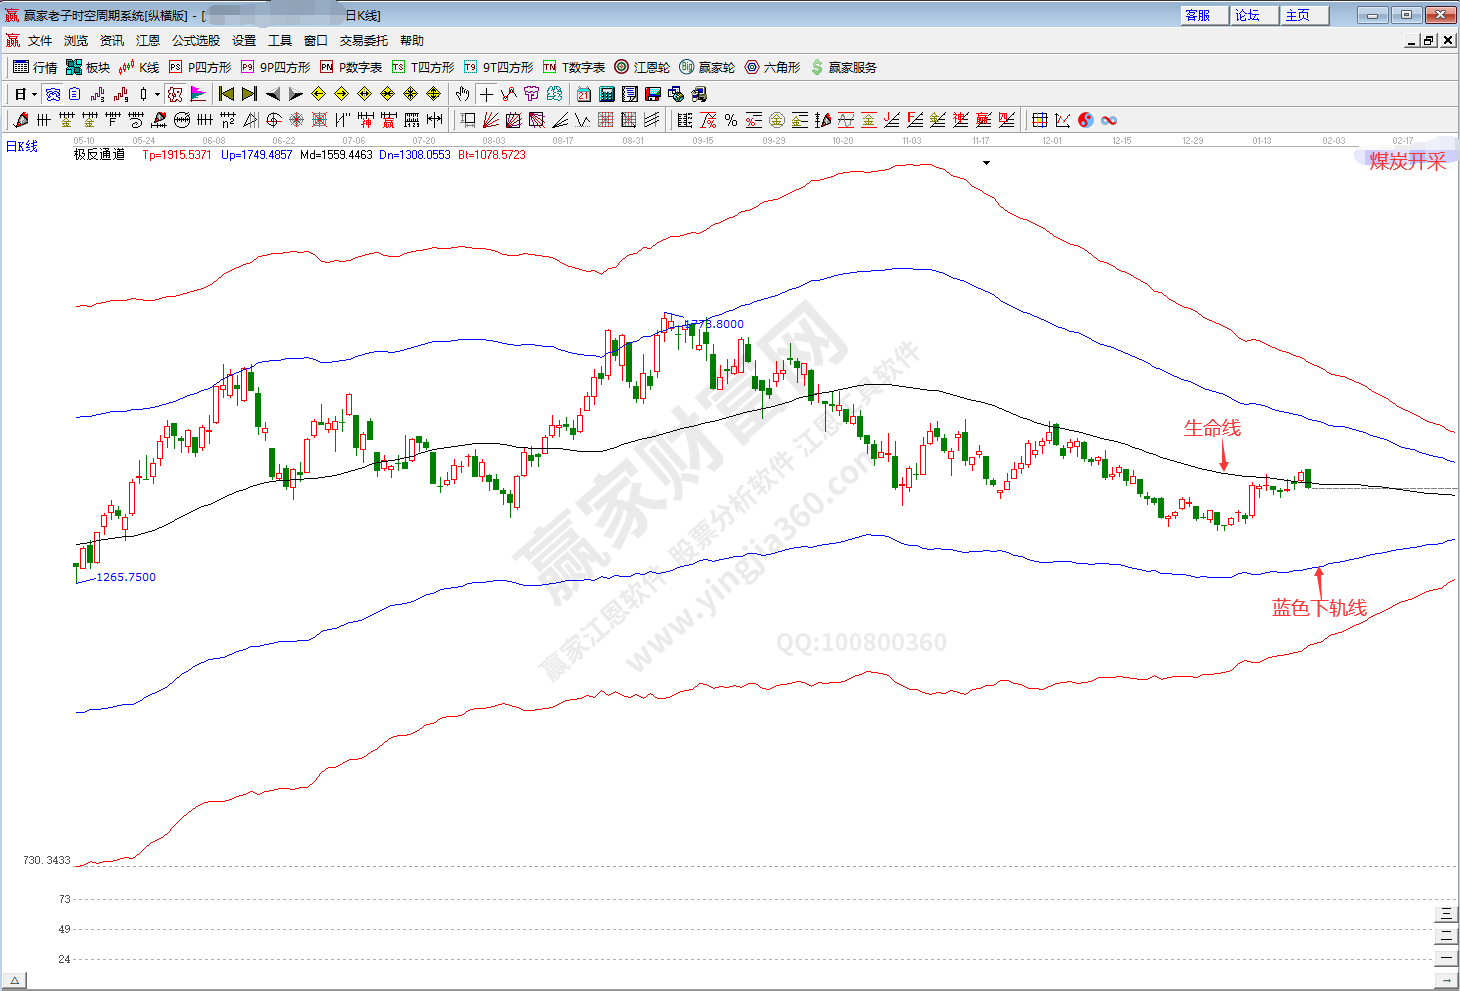Open the candlestick style dropdown arrow
1460x991 pixels.
(157, 95)
